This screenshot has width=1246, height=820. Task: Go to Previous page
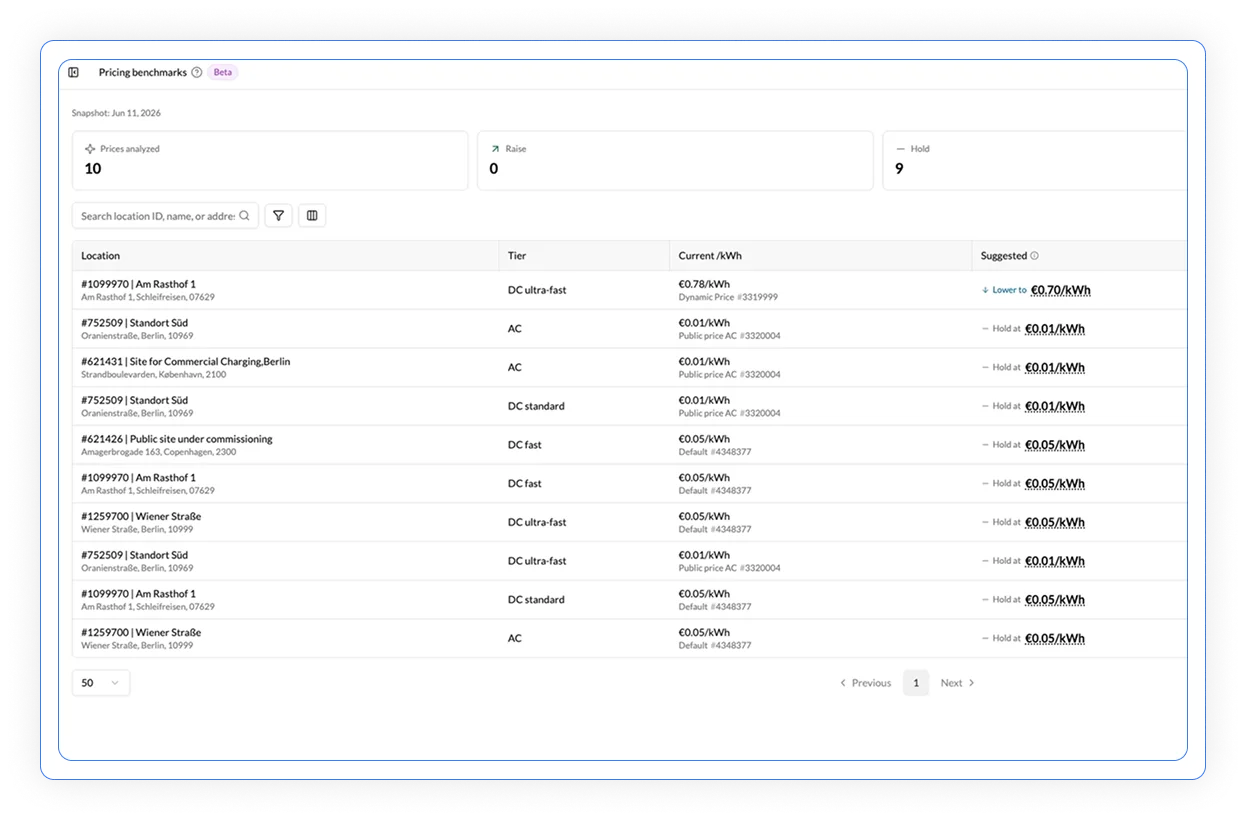865,683
